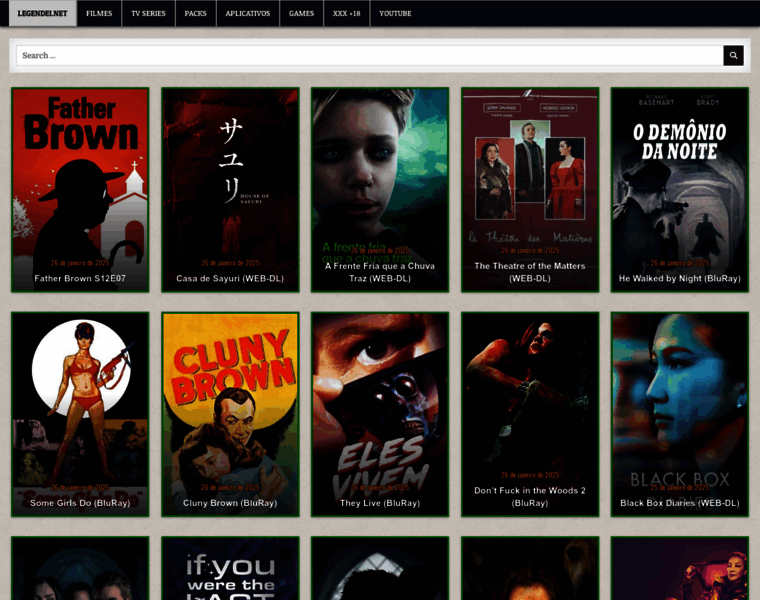
Task: Open the Casa de Sayuri poster card
Action: pyautogui.click(x=230, y=190)
